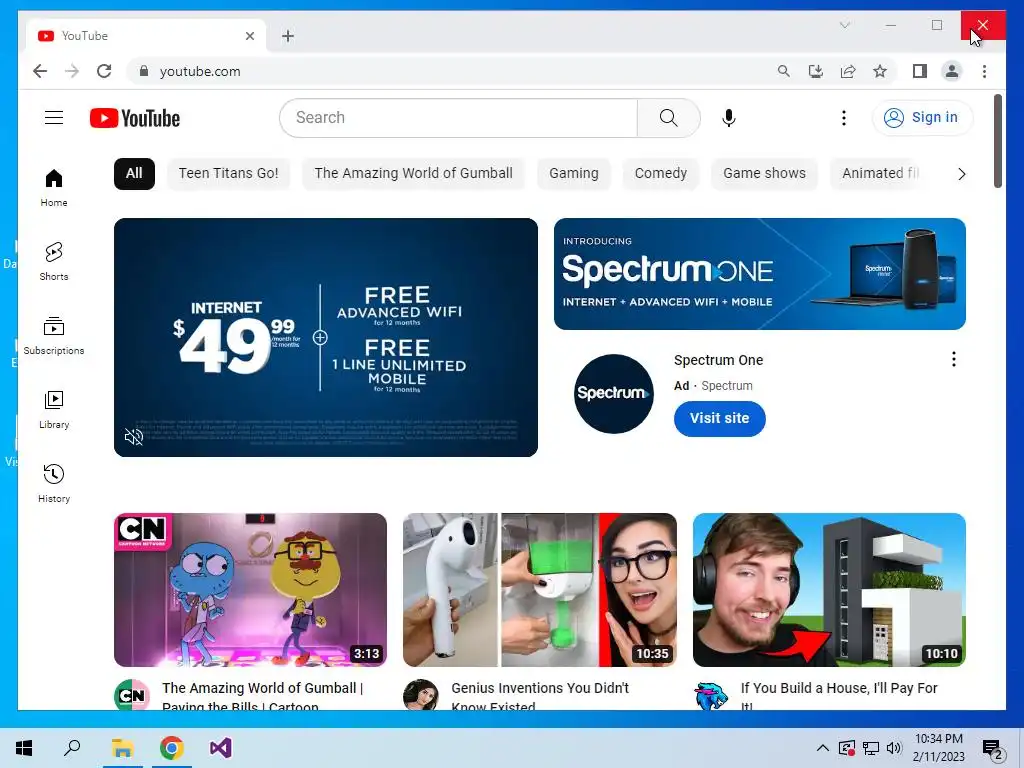Select the Gaming chip
Screen dimensions: 1024x768
coord(573,174)
